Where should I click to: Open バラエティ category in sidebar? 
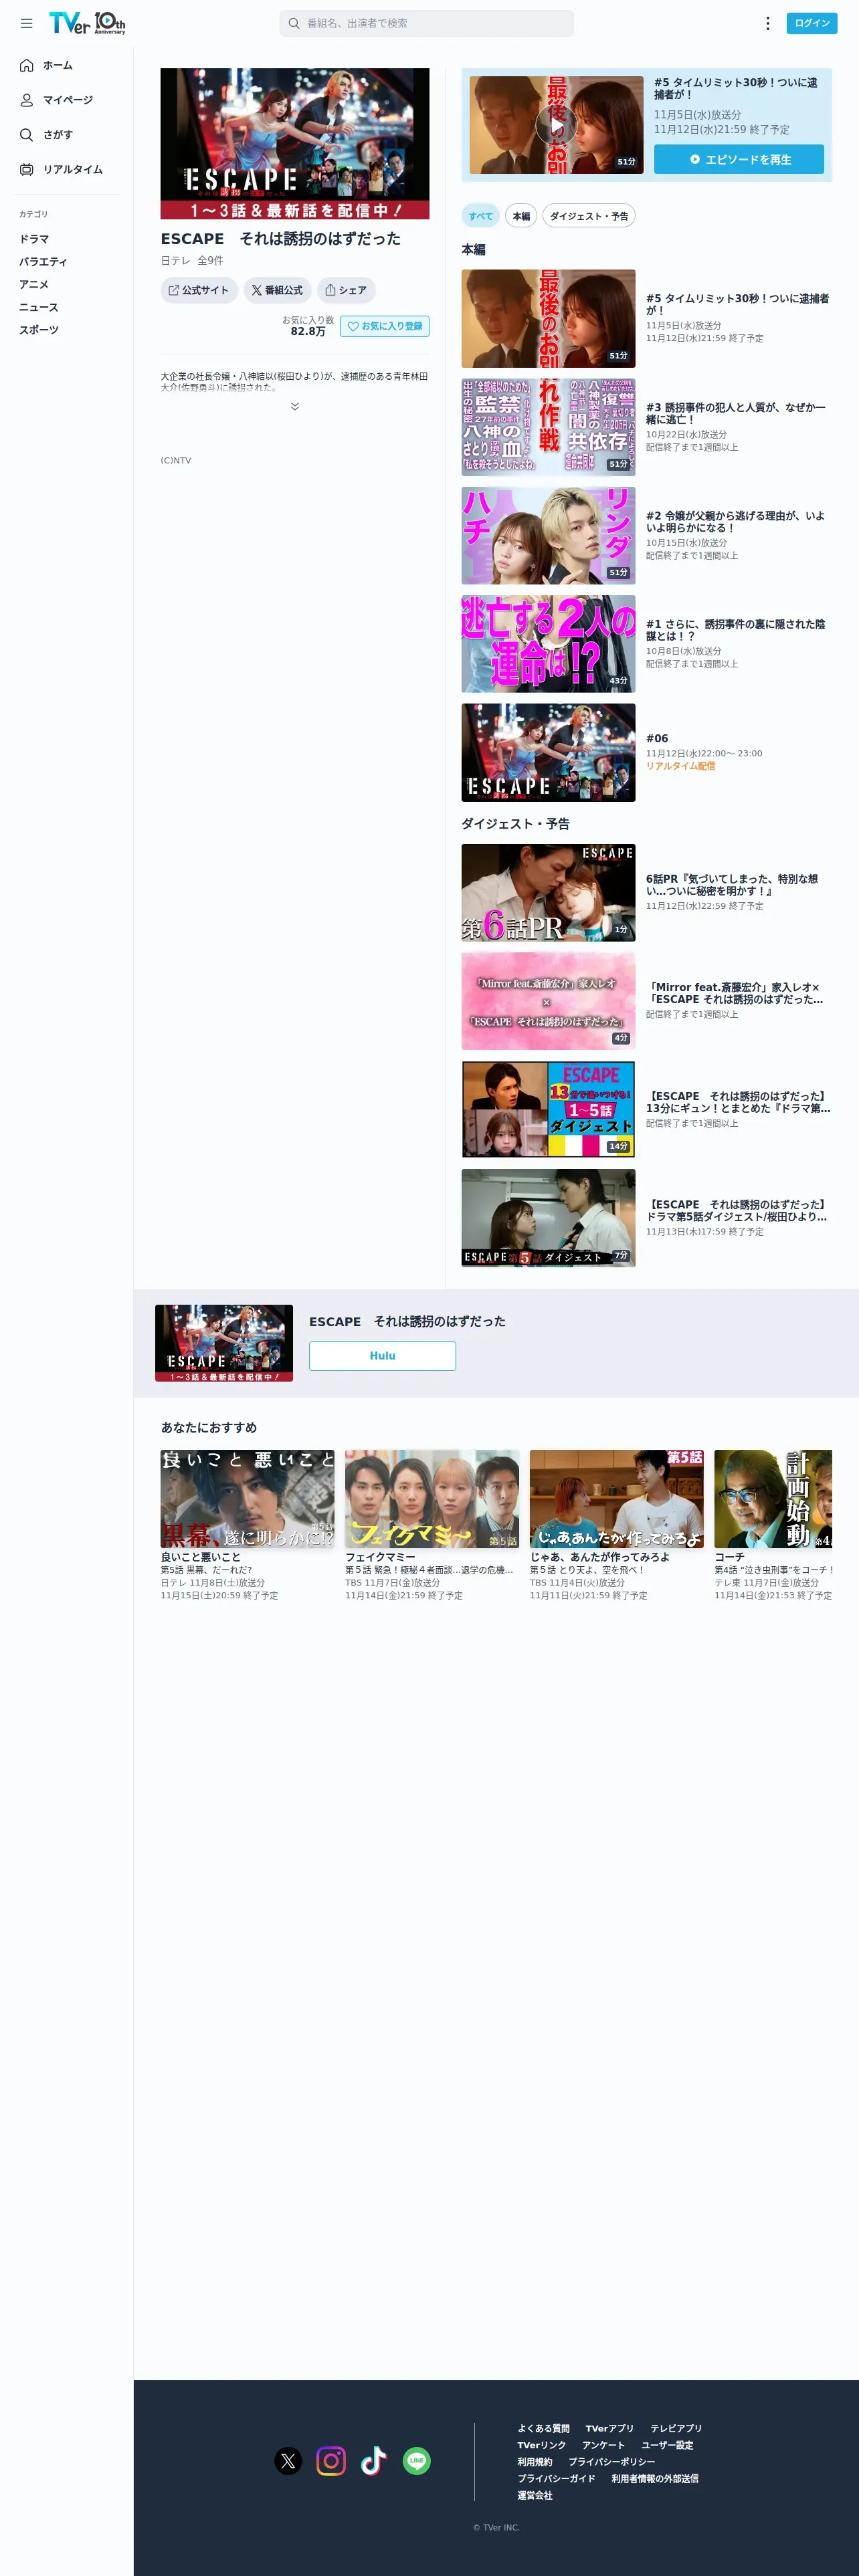43,262
